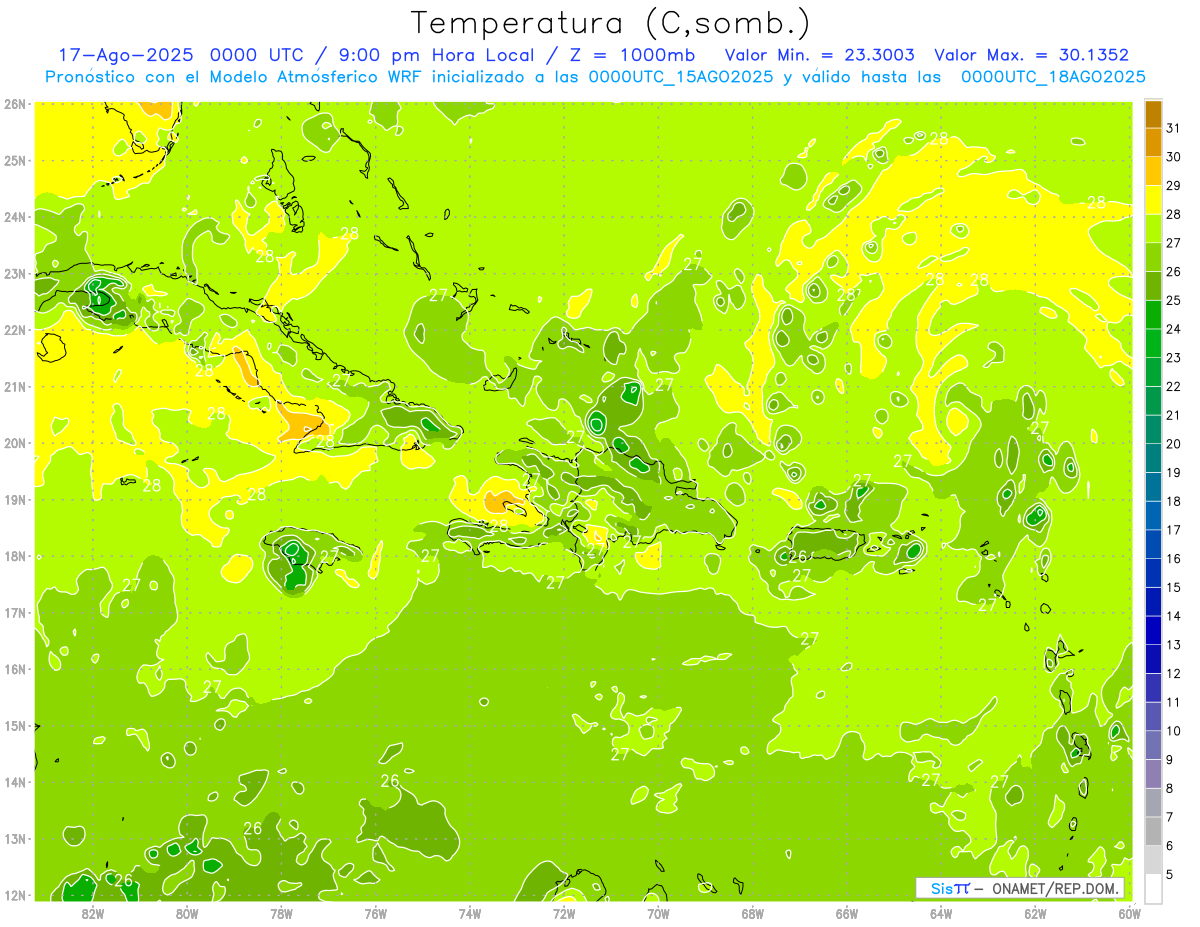1200x927 pixels.
Task: Click the gray legend swatch between 6 and 7
Action: click(1153, 831)
